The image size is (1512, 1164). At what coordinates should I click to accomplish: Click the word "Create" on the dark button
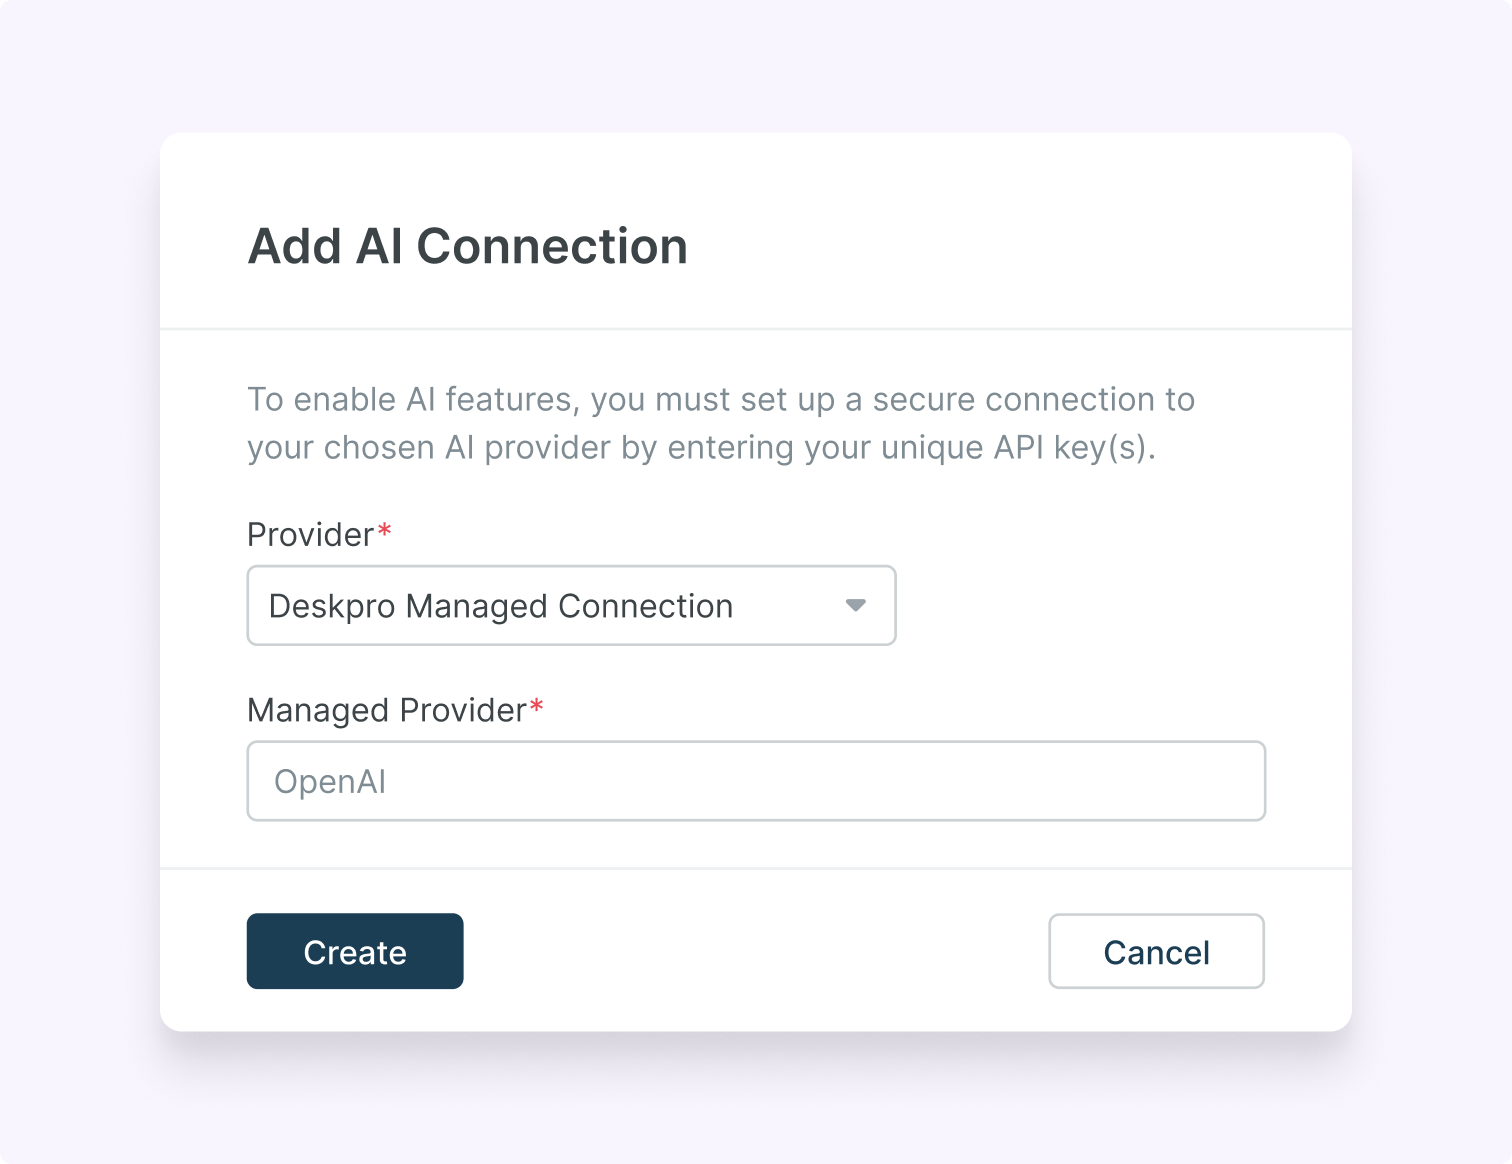355,952
